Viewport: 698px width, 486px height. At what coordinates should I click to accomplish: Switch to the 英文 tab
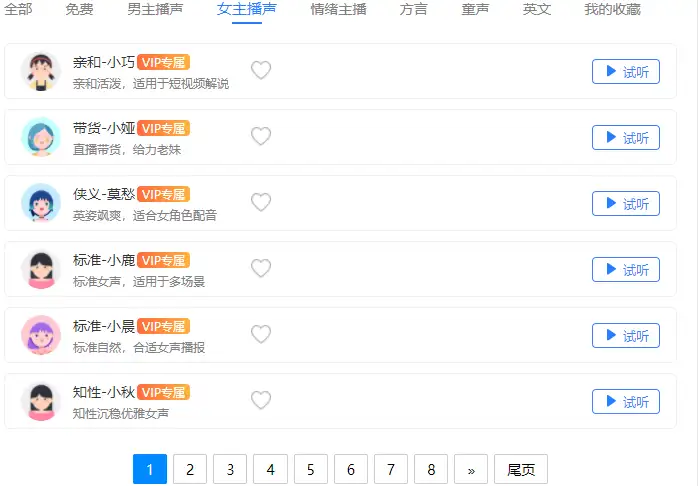(x=537, y=9)
